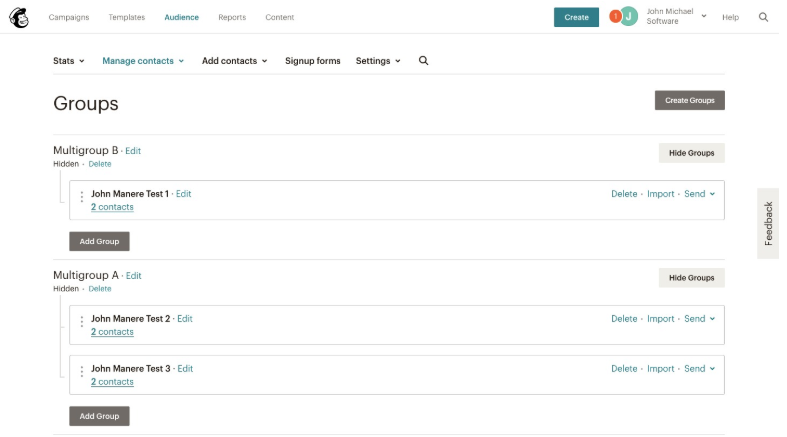Open the Content menu item
This screenshot has width=787, height=437.
tap(280, 17)
